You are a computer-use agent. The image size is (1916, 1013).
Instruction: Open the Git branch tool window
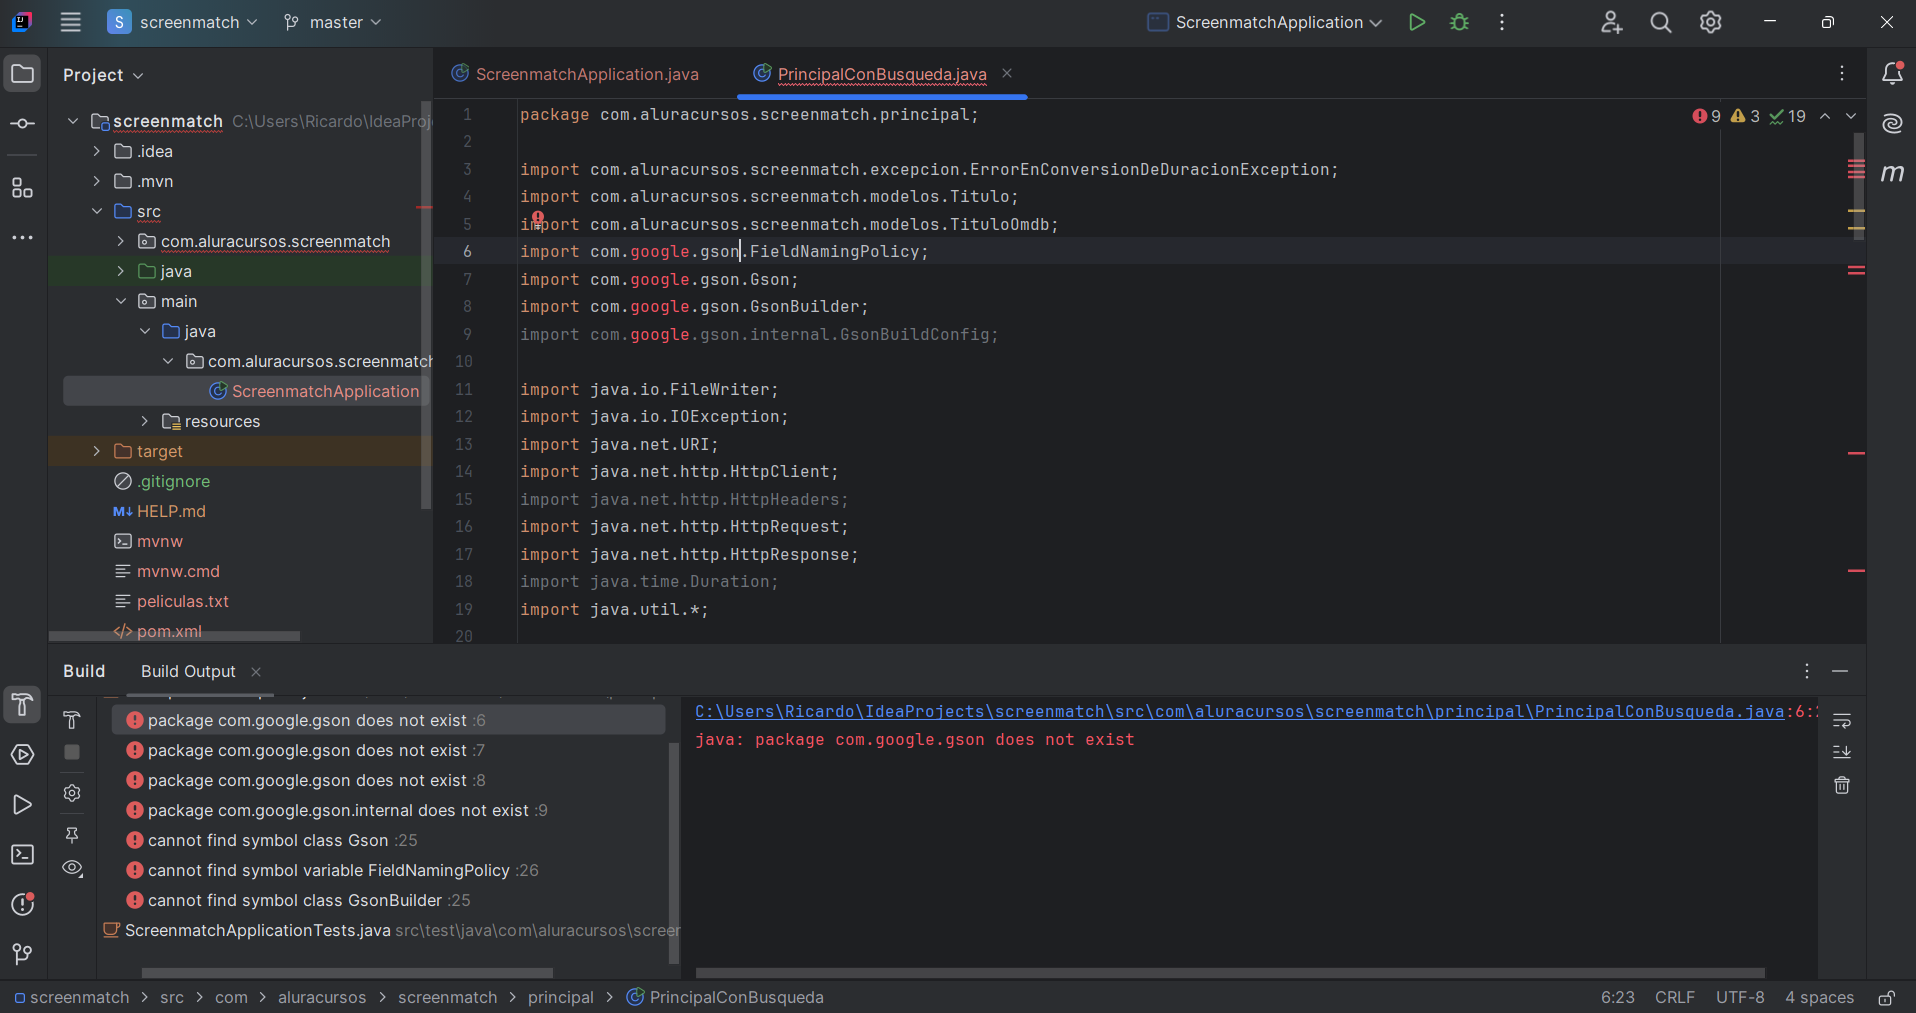23,954
